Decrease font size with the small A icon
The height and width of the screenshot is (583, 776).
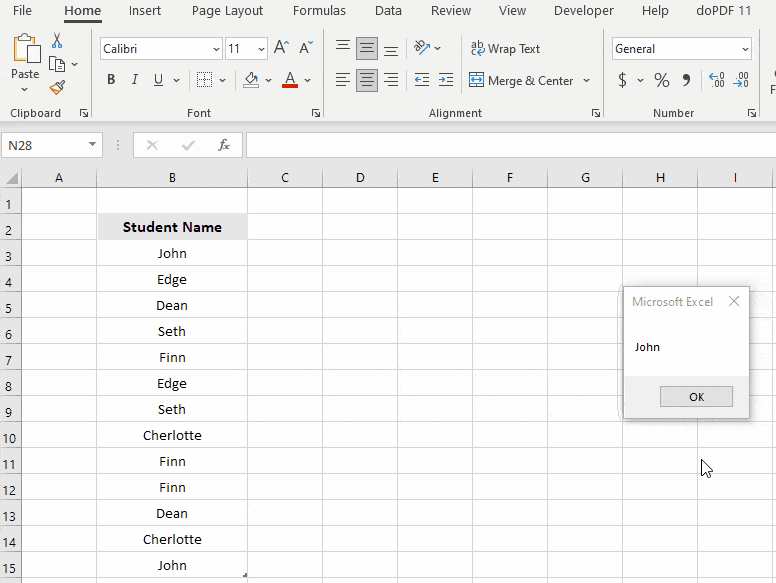(306, 48)
